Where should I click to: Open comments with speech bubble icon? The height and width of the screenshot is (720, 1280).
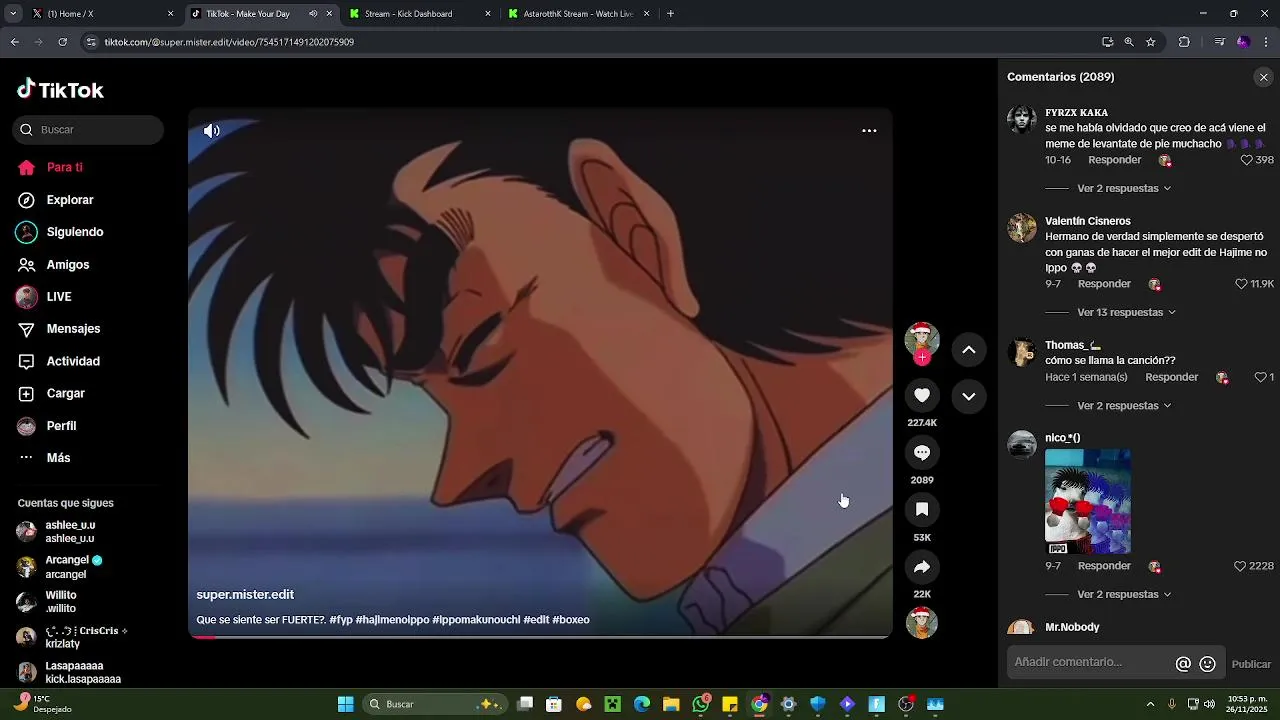coord(922,452)
